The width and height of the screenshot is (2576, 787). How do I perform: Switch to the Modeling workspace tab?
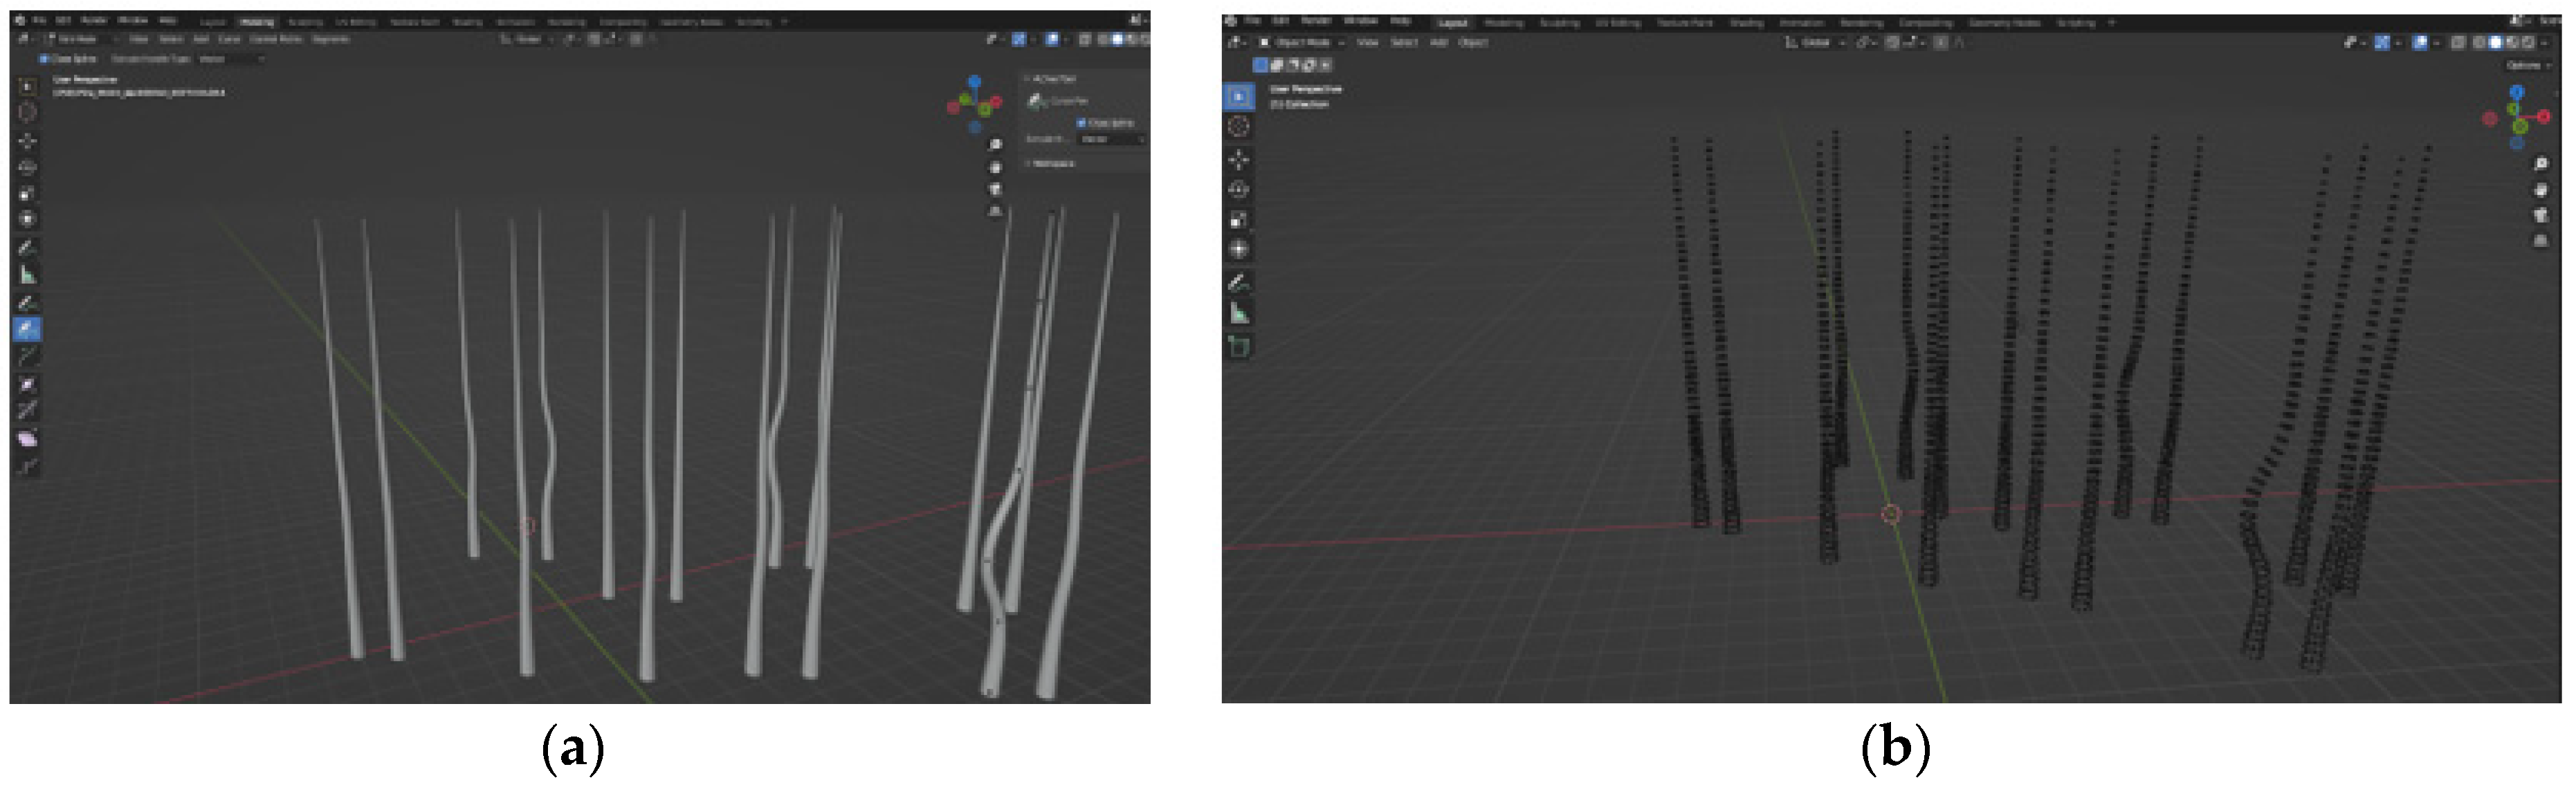coord(257,21)
